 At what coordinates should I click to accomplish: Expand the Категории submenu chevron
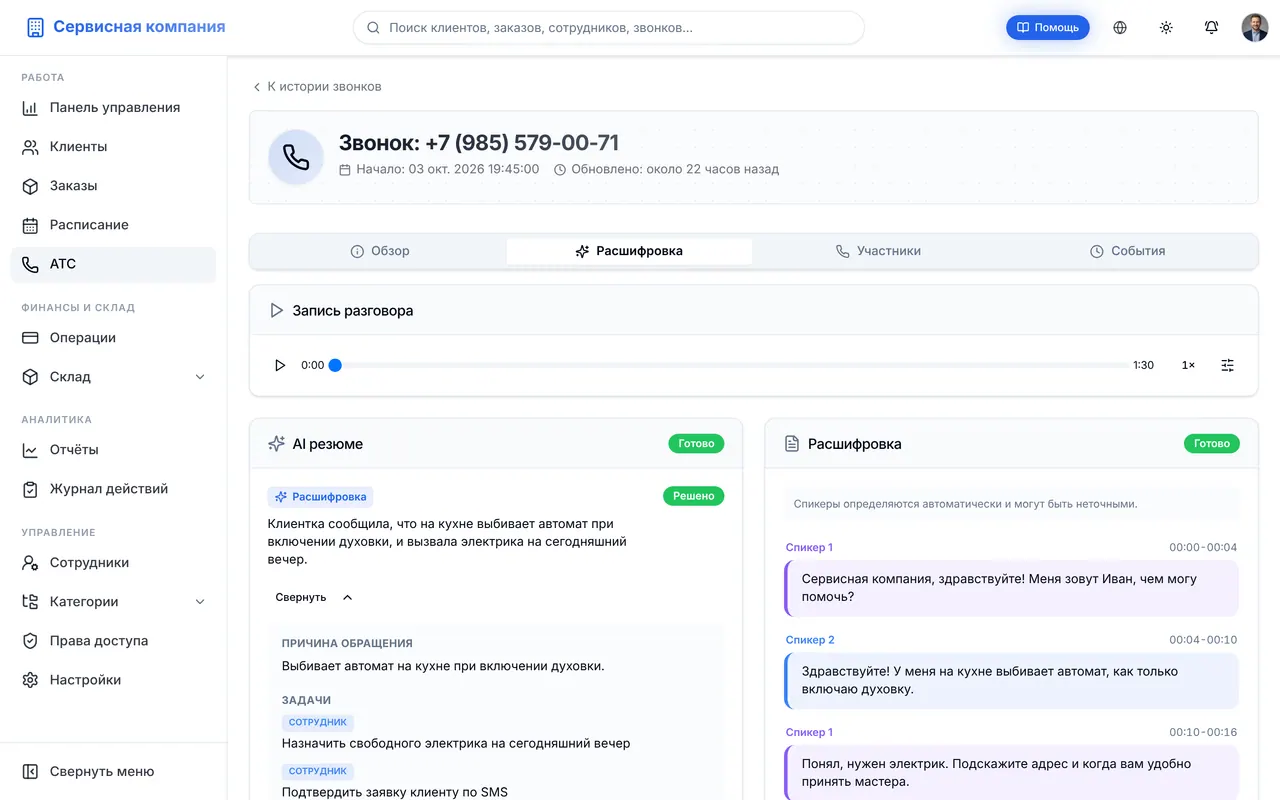point(200,602)
